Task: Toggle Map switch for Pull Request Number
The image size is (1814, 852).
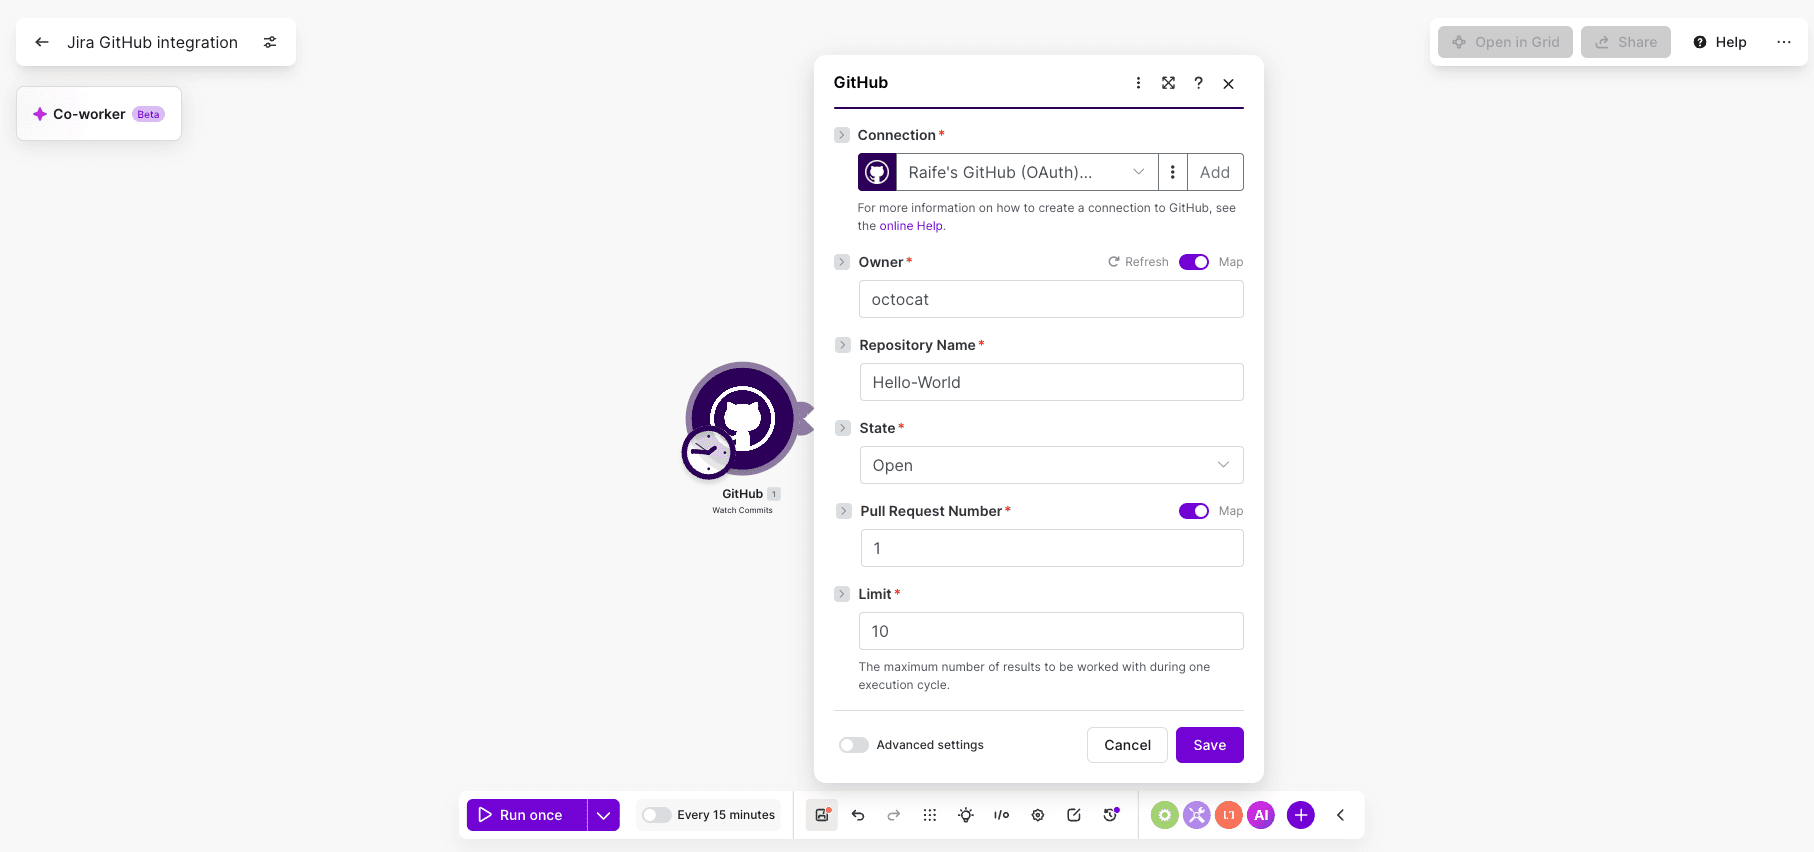Action: tap(1194, 511)
